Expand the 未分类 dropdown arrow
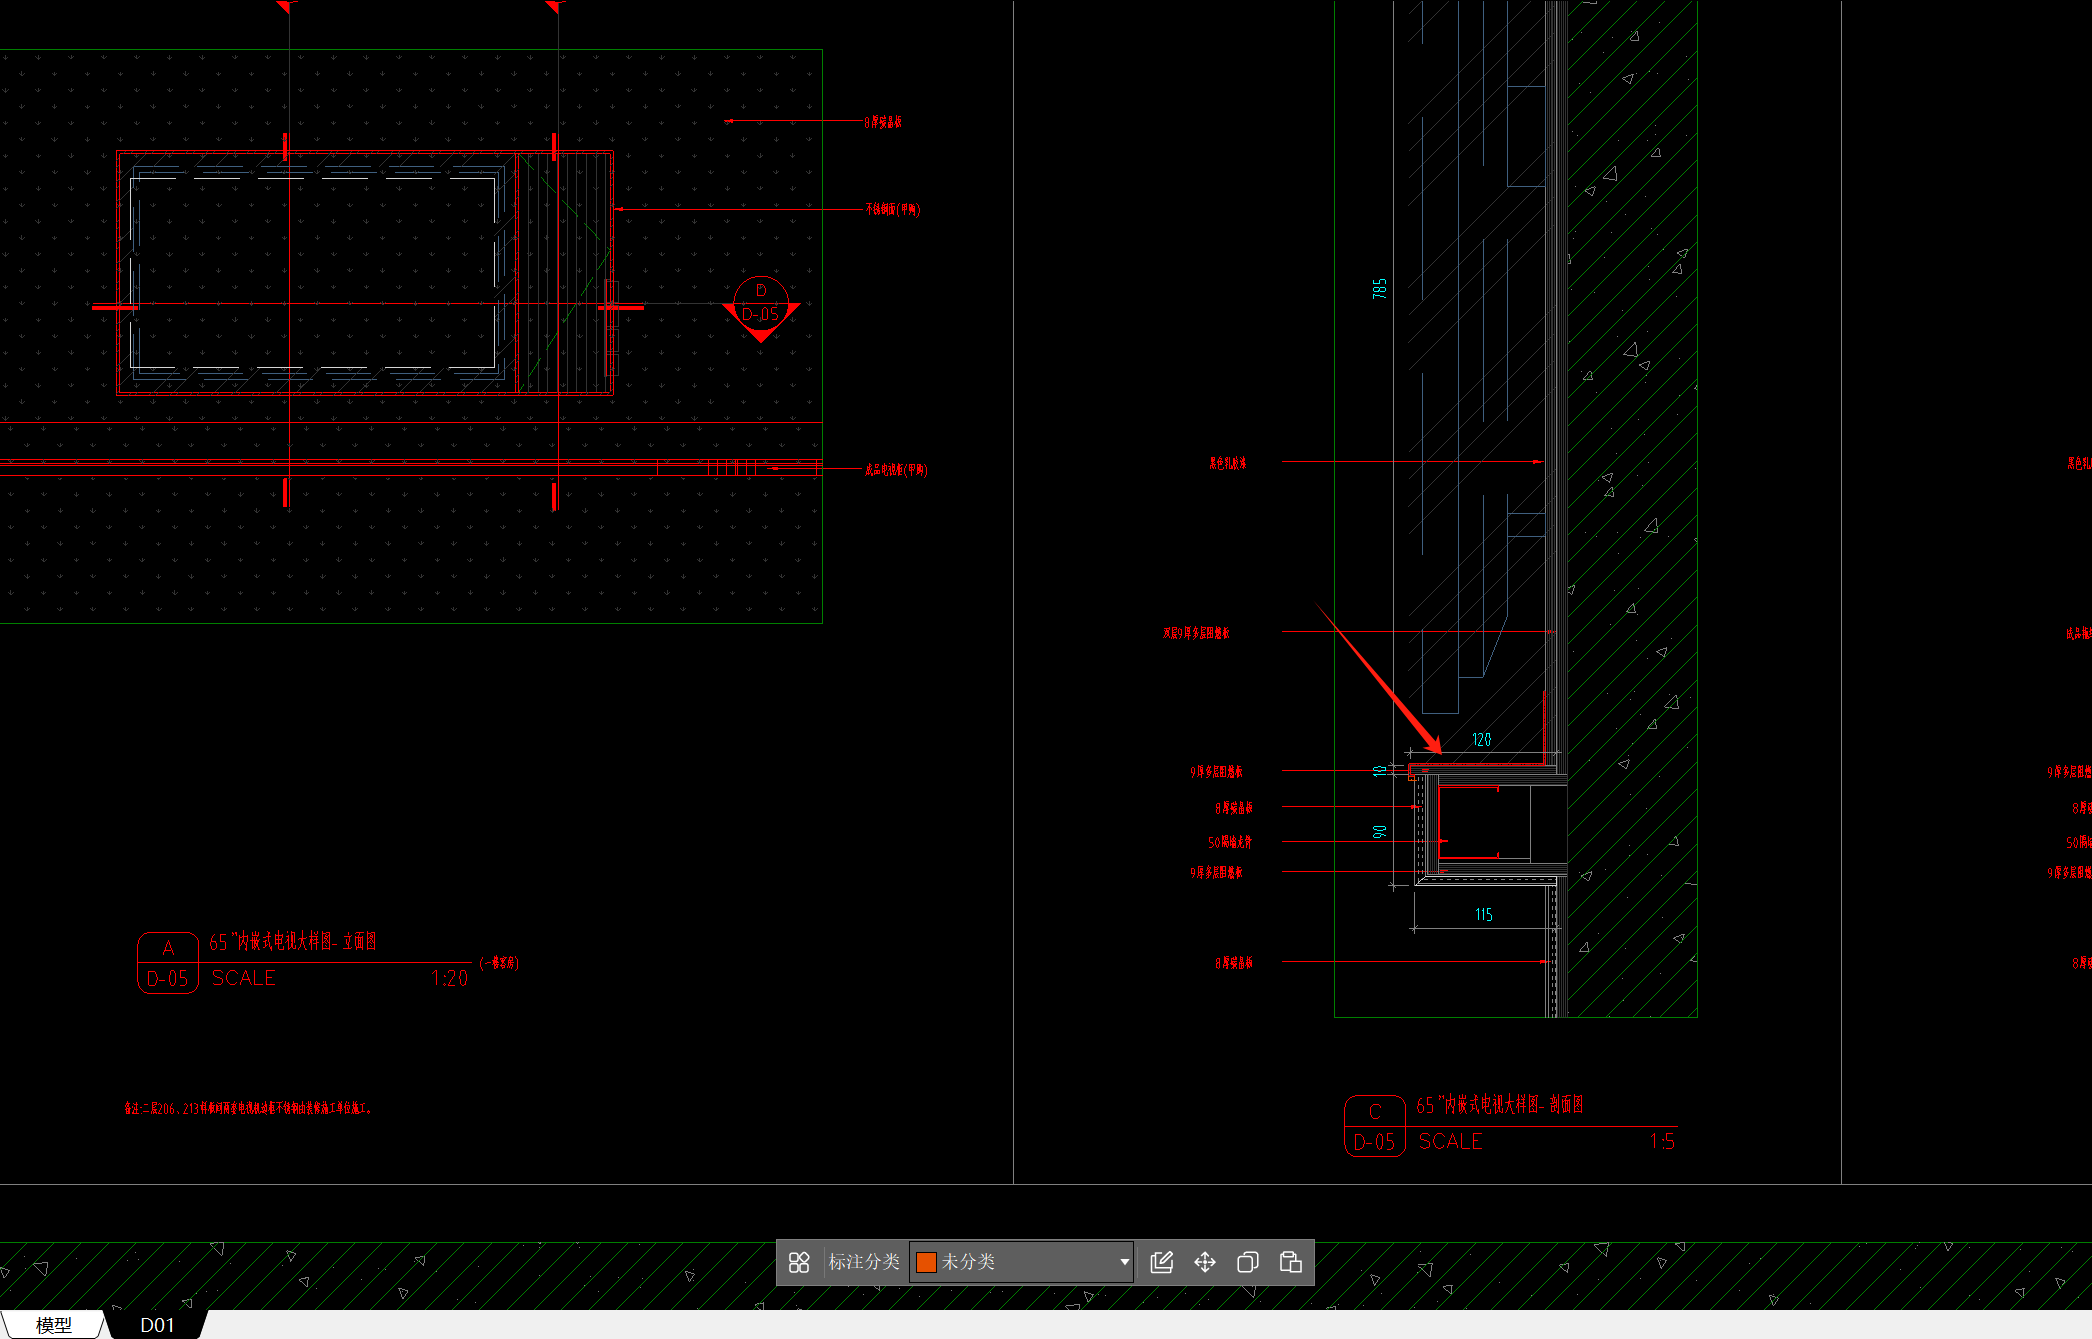The width and height of the screenshot is (2092, 1339). (1124, 1262)
